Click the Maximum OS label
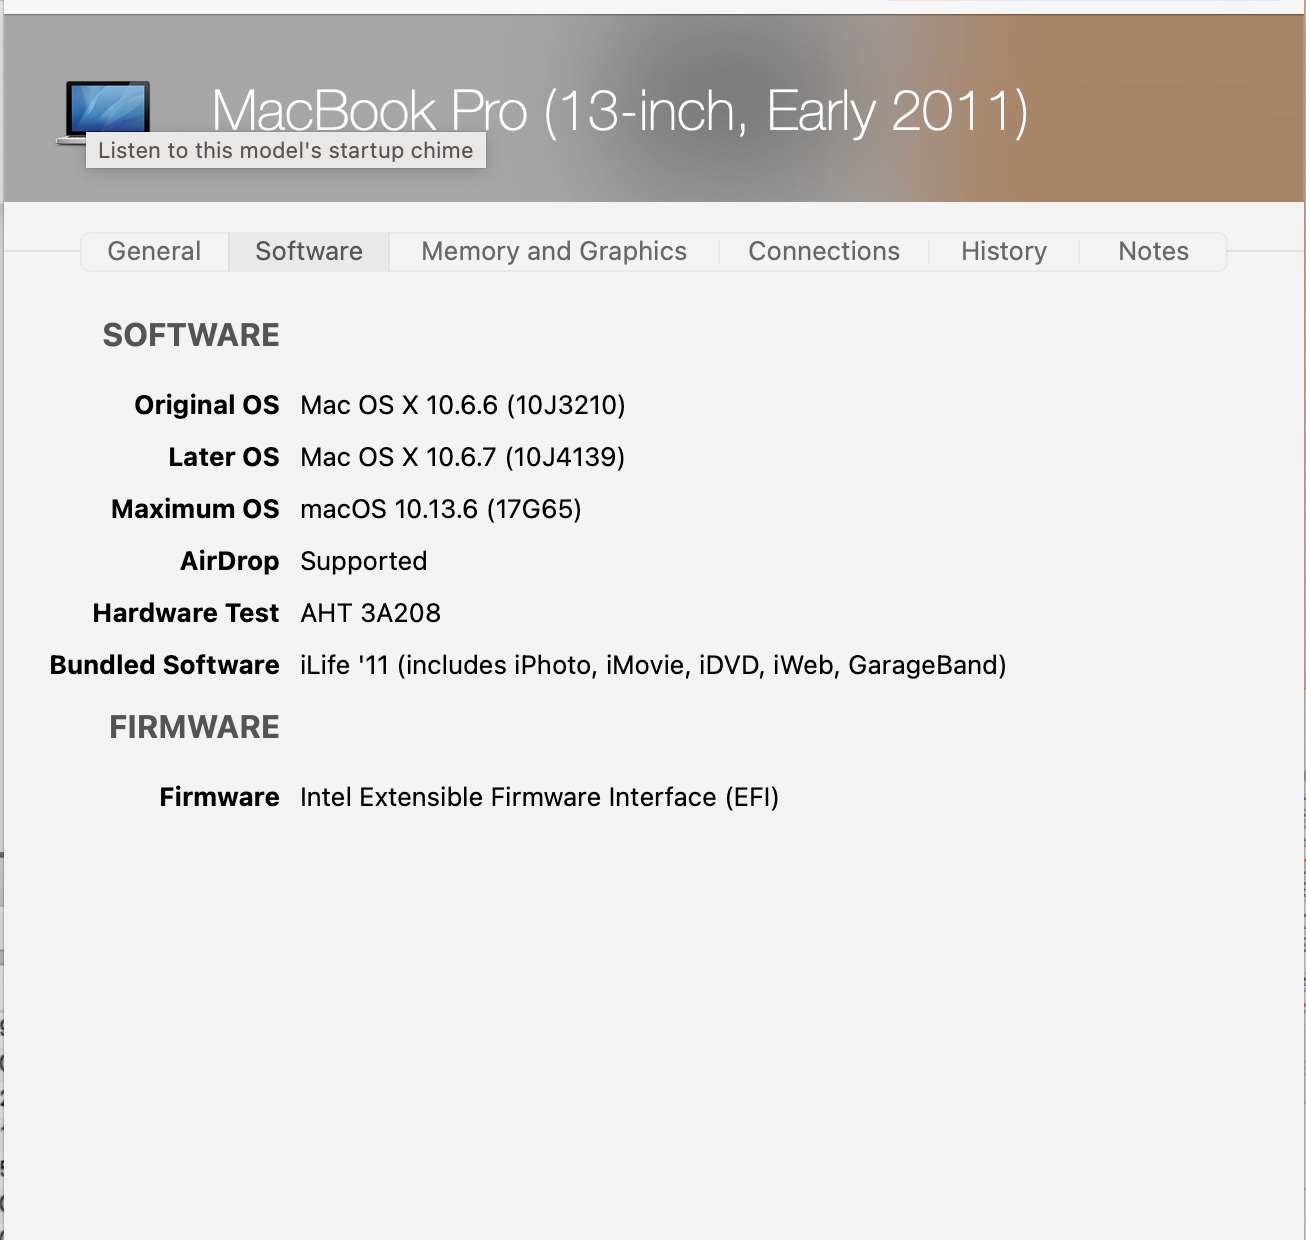The height and width of the screenshot is (1240, 1306). (x=195, y=509)
